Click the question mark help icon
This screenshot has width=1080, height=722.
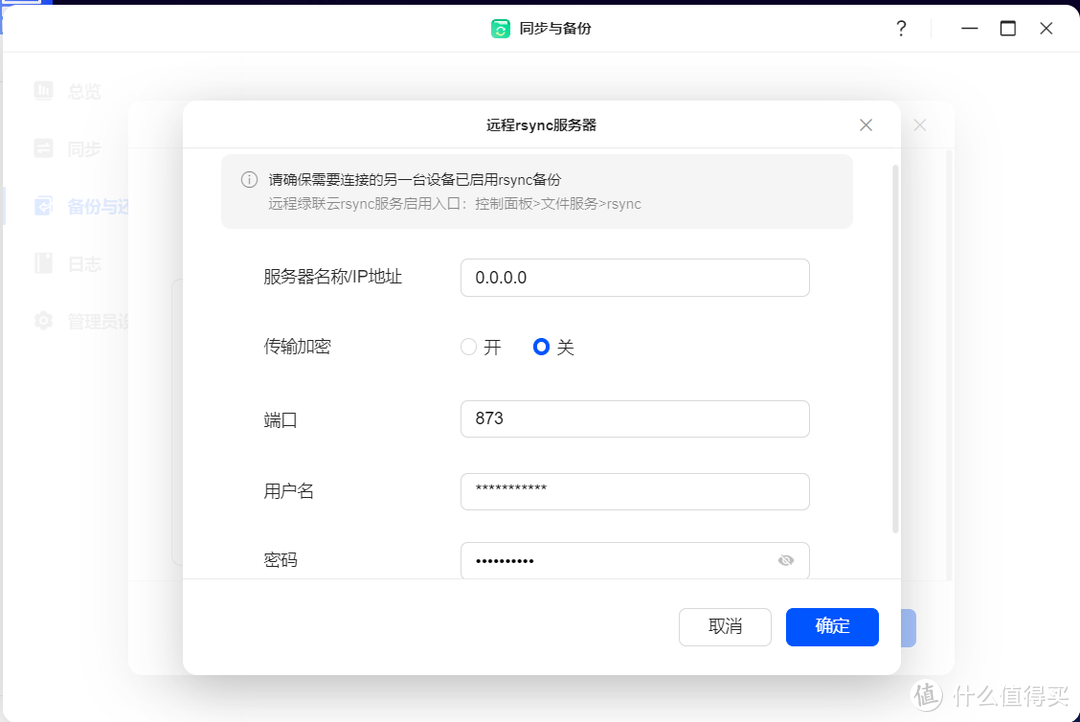[900, 28]
